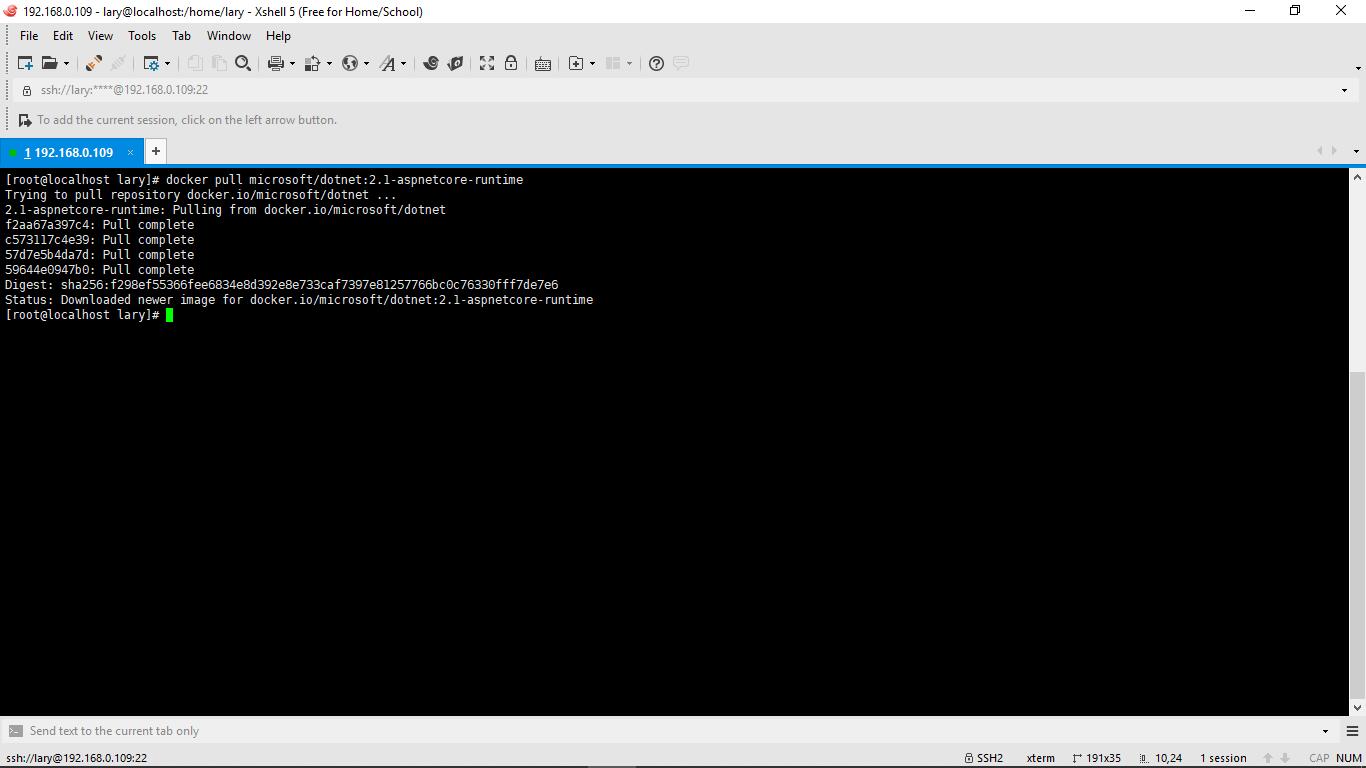Expand the Encoding globe dropdown arrow
Viewport: 1366px width, 768px height.
(366, 63)
